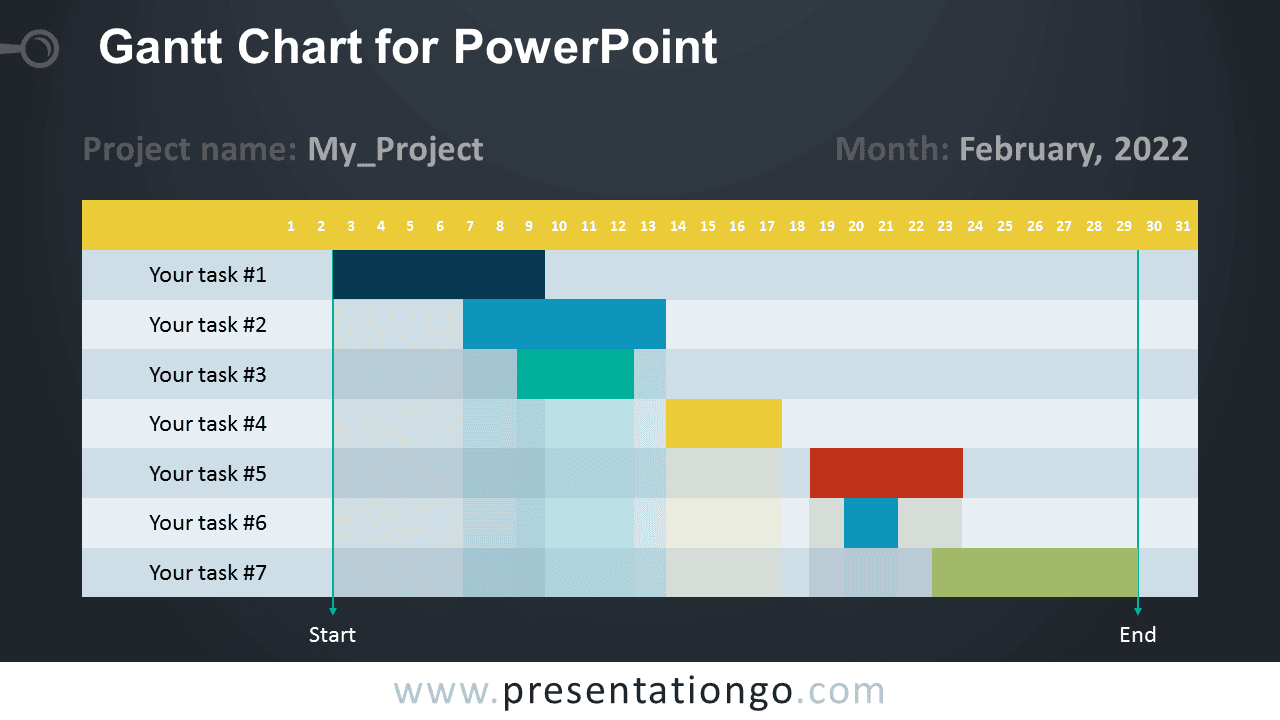This screenshot has height=720, width=1280.
Task: Click the February, 2022 month text
Action: coord(1074,150)
